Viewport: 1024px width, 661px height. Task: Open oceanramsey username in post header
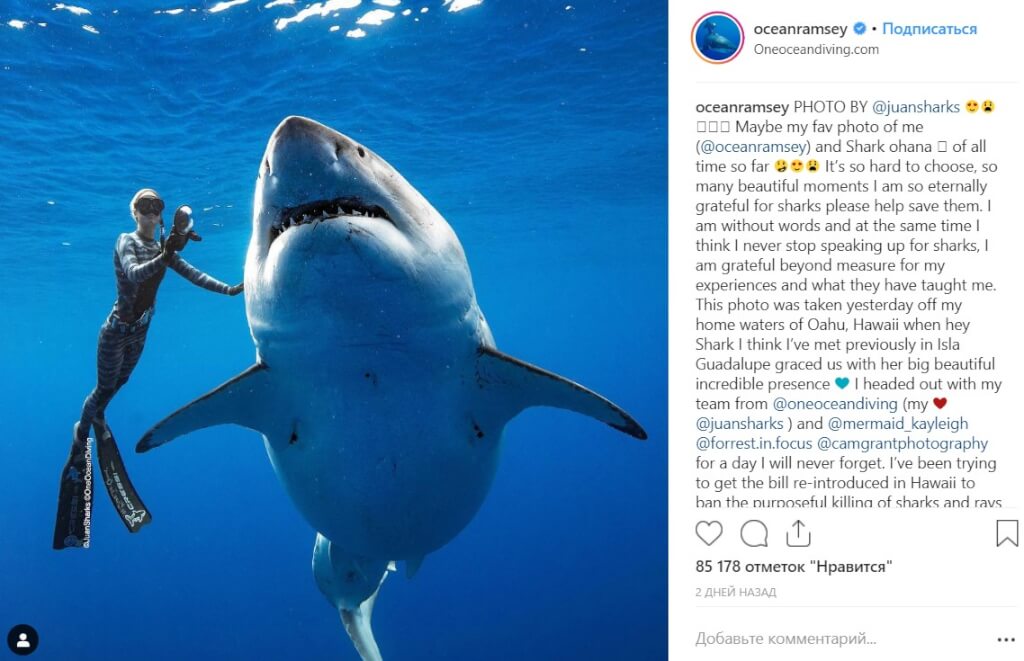click(799, 29)
